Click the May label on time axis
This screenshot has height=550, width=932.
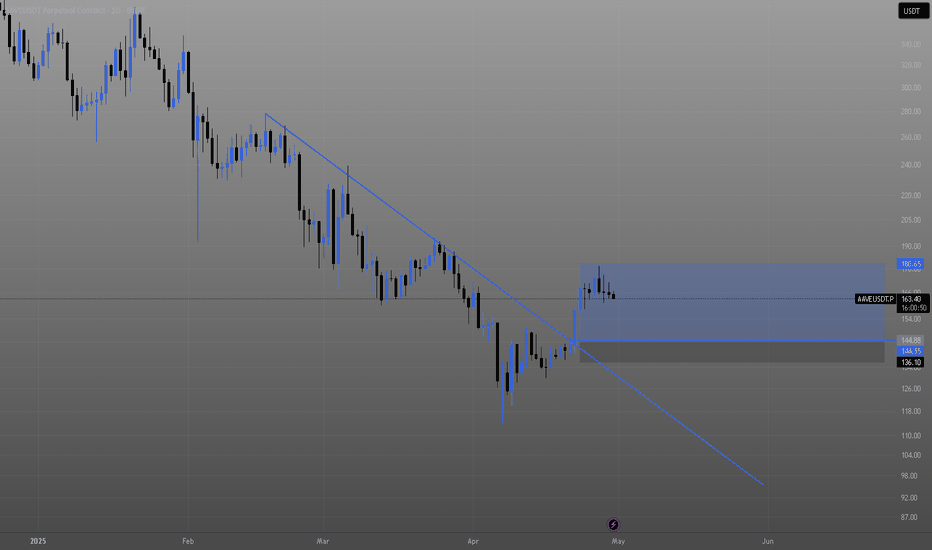pyautogui.click(x=618, y=541)
